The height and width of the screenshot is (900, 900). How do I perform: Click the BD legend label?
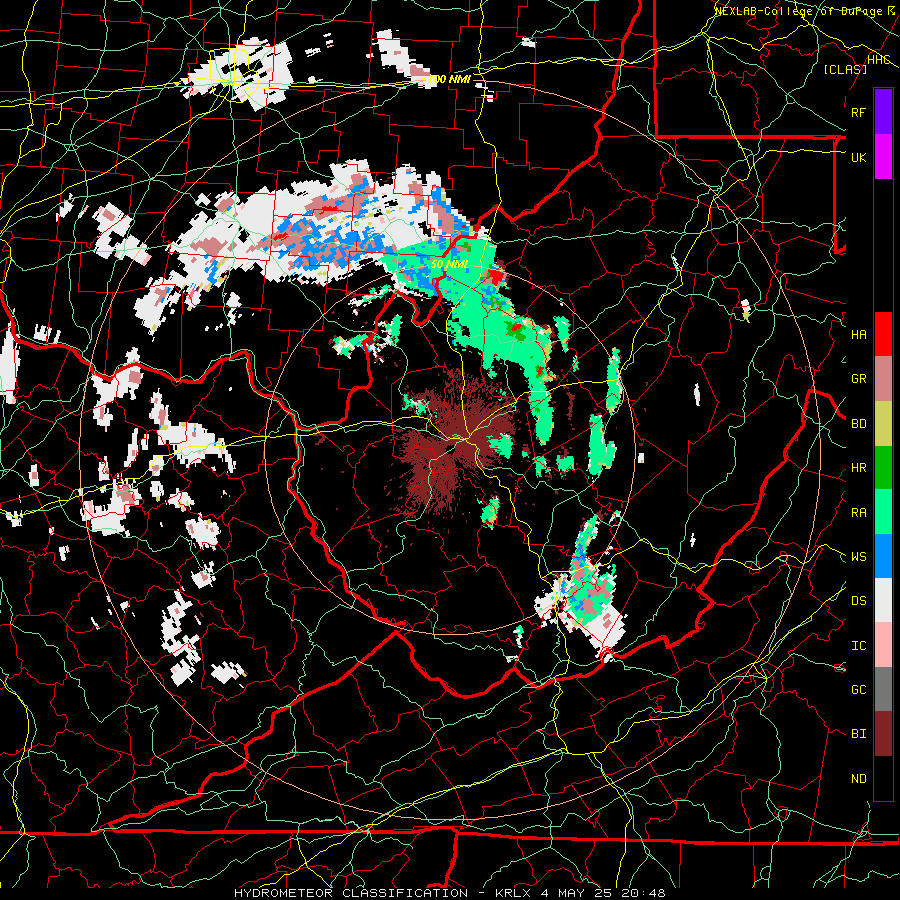[x=859, y=424]
